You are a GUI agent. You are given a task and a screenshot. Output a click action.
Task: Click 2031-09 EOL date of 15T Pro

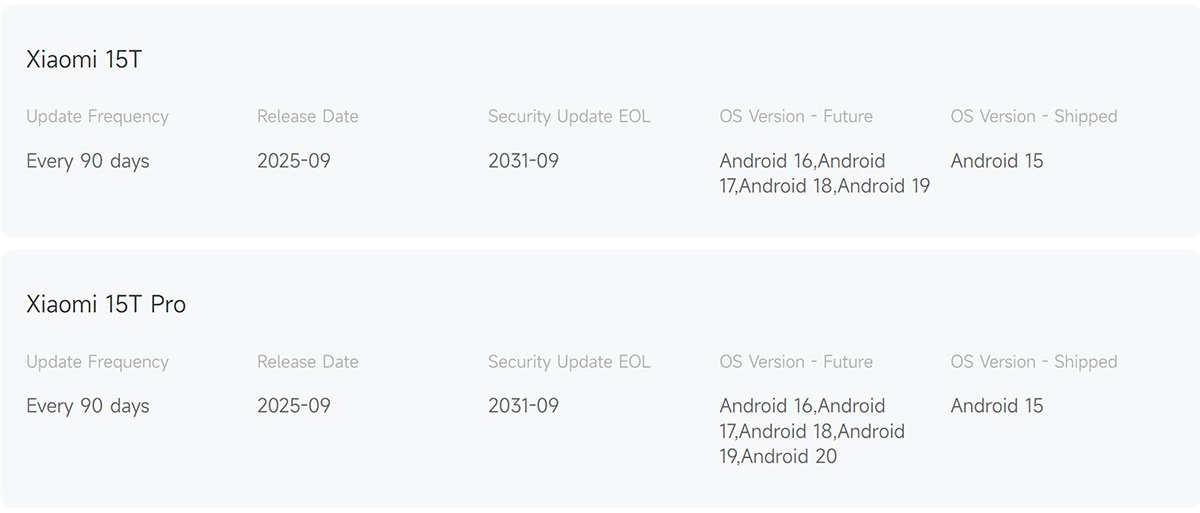[523, 406]
